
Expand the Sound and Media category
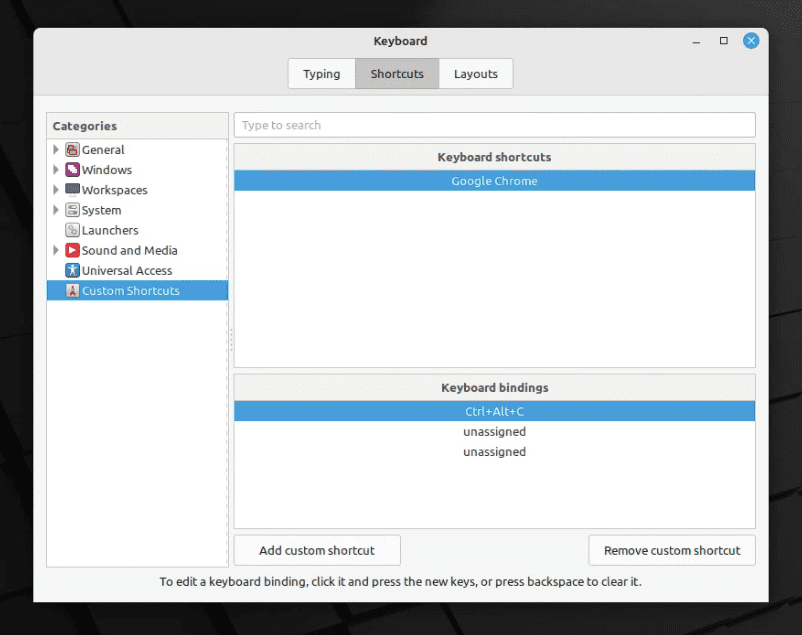pyautogui.click(x=55, y=250)
